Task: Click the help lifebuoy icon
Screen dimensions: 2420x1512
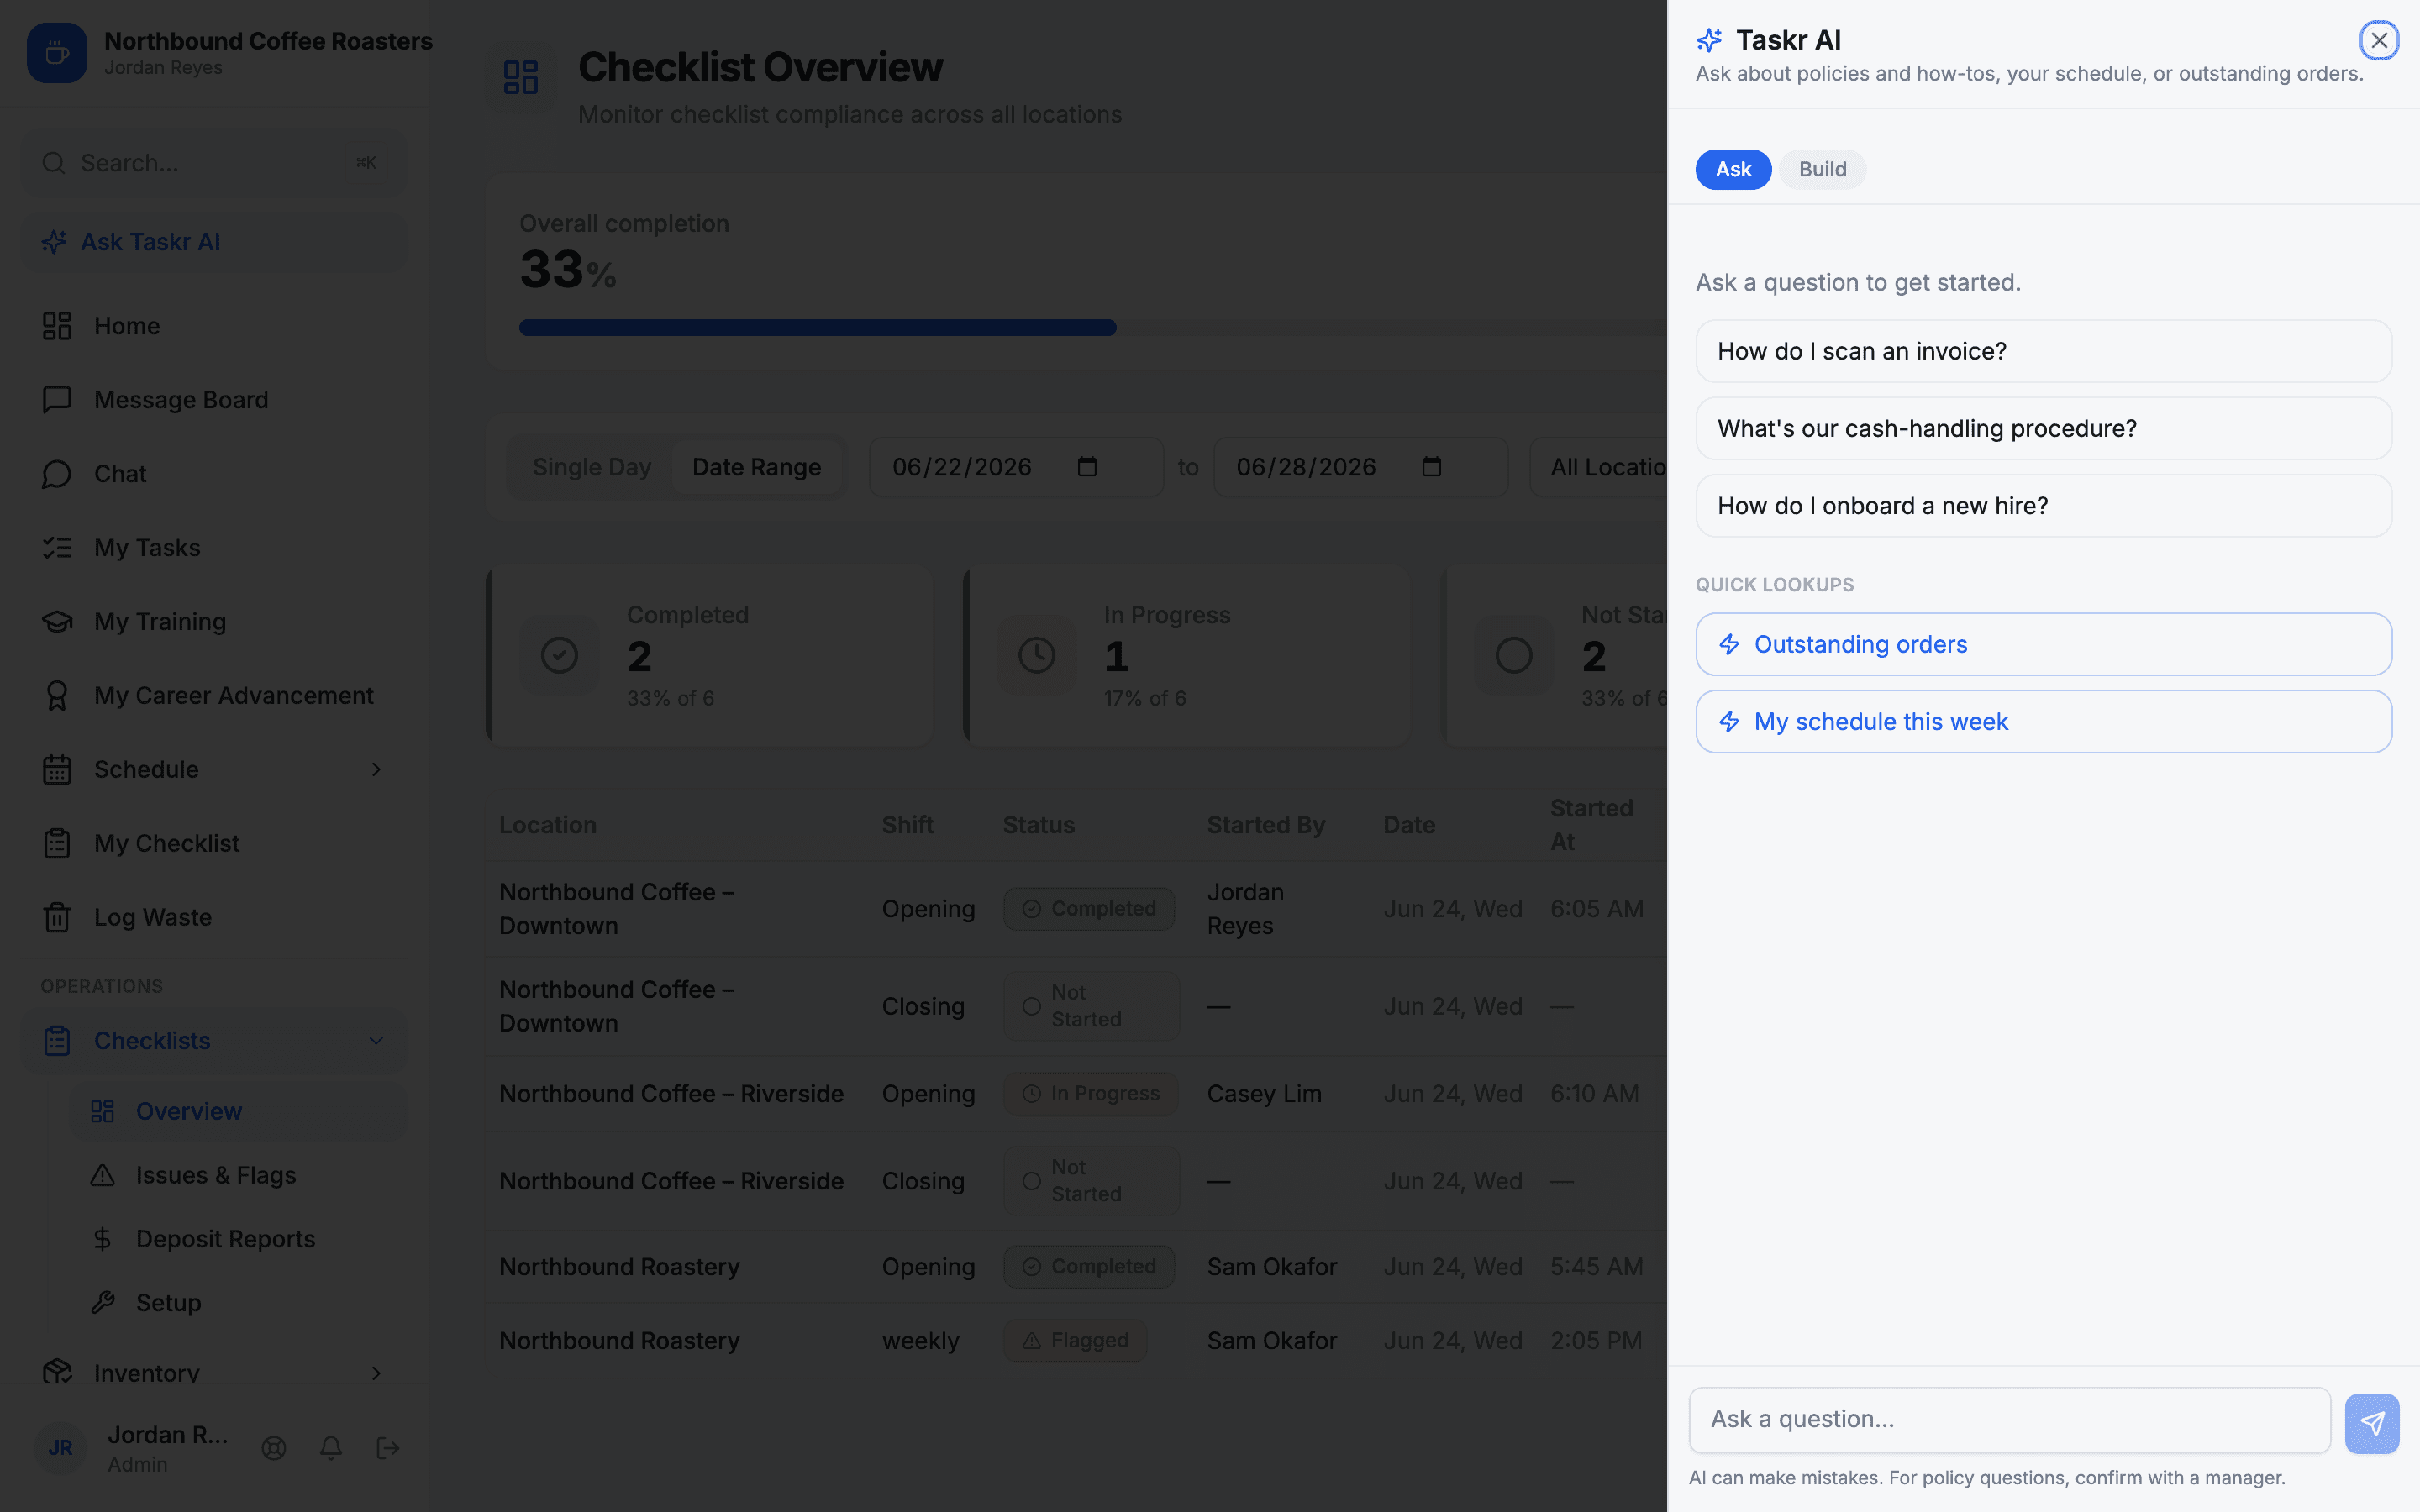Action: tap(274, 1448)
